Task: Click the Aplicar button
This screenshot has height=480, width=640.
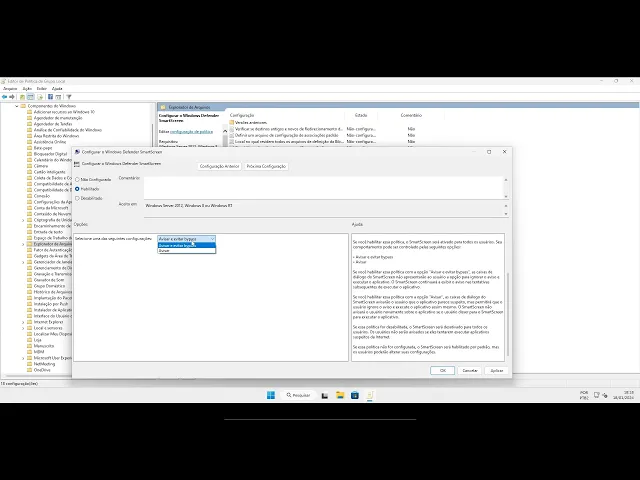Action: 497,371
